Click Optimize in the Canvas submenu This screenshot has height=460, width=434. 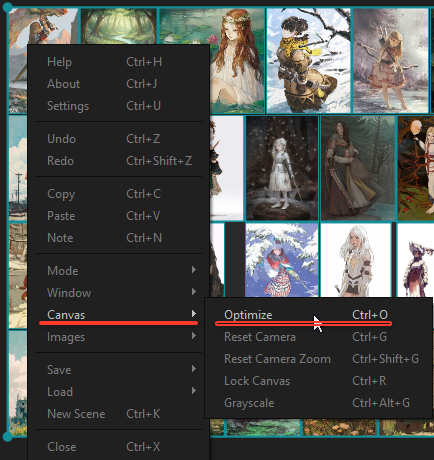pos(318,315)
